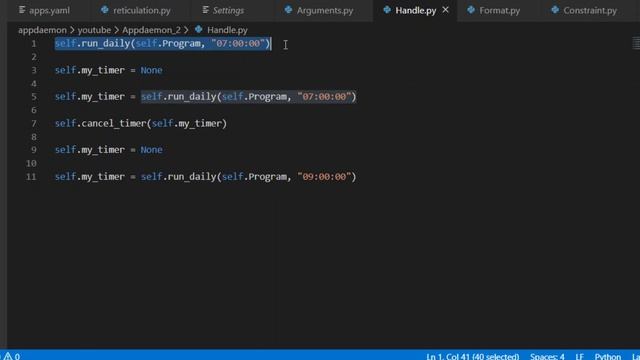Click "09:00:00" string on line 11
640x360 pixels.
324,177
